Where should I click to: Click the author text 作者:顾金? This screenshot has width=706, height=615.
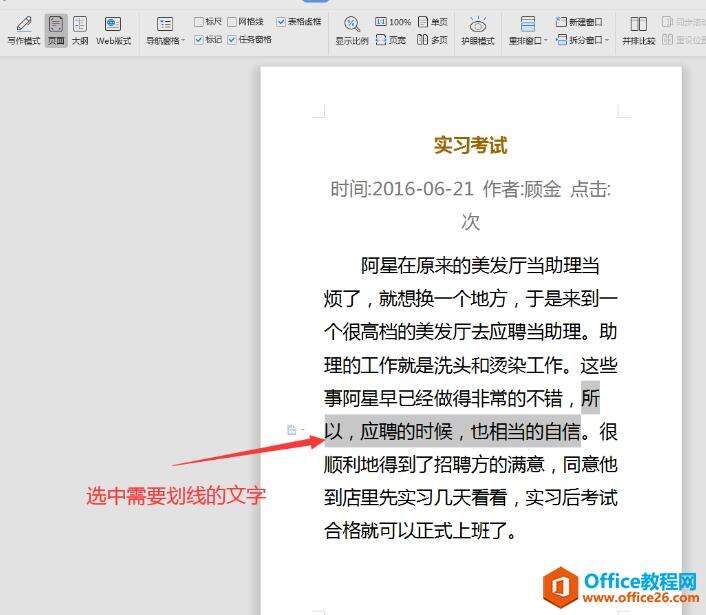(522, 189)
